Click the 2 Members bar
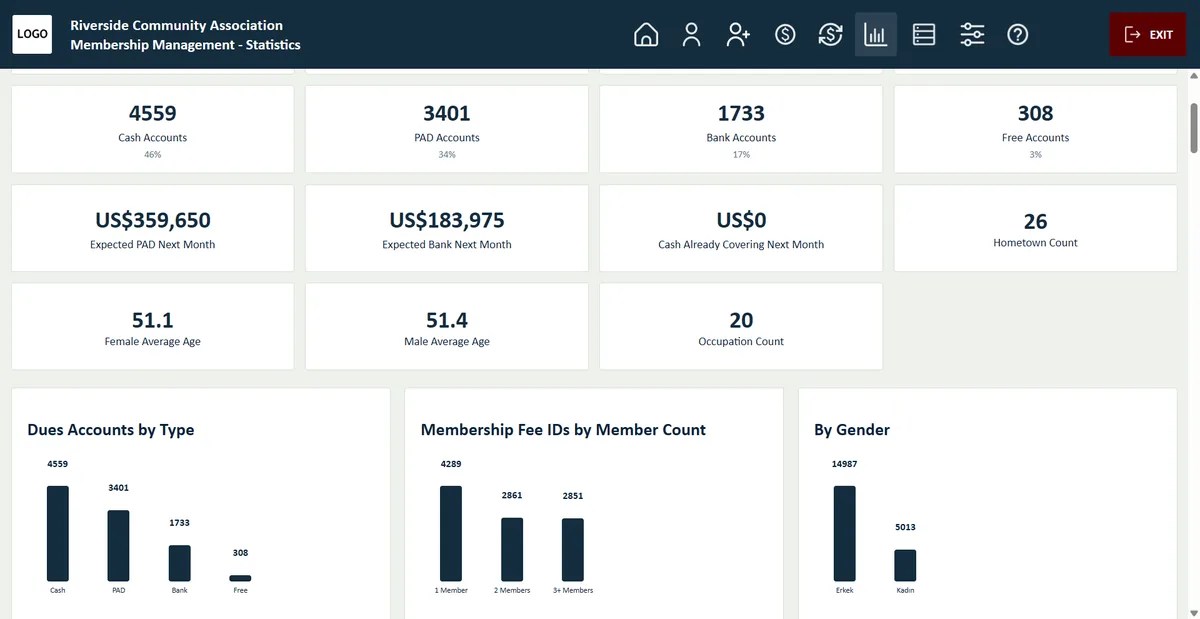The height and width of the screenshot is (619, 1200). [x=512, y=550]
